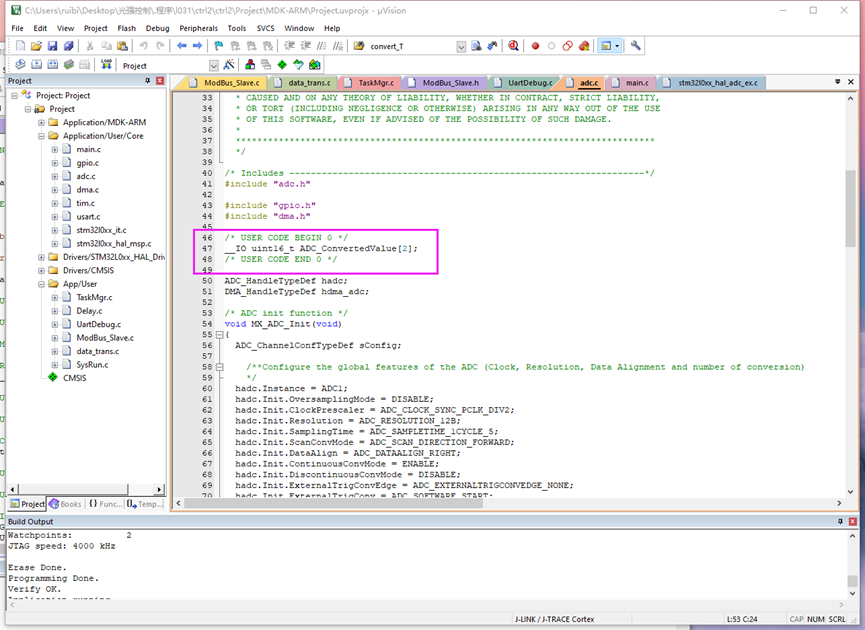The width and height of the screenshot is (865, 630).
Task: Open the Flash menu
Action: [126, 28]
